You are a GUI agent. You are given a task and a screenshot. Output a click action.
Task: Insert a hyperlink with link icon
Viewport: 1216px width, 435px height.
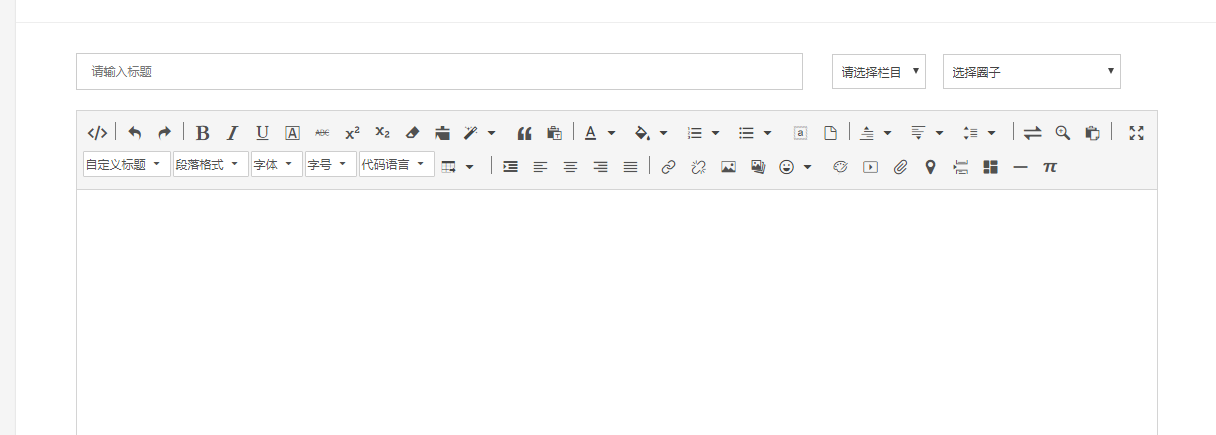668,167
